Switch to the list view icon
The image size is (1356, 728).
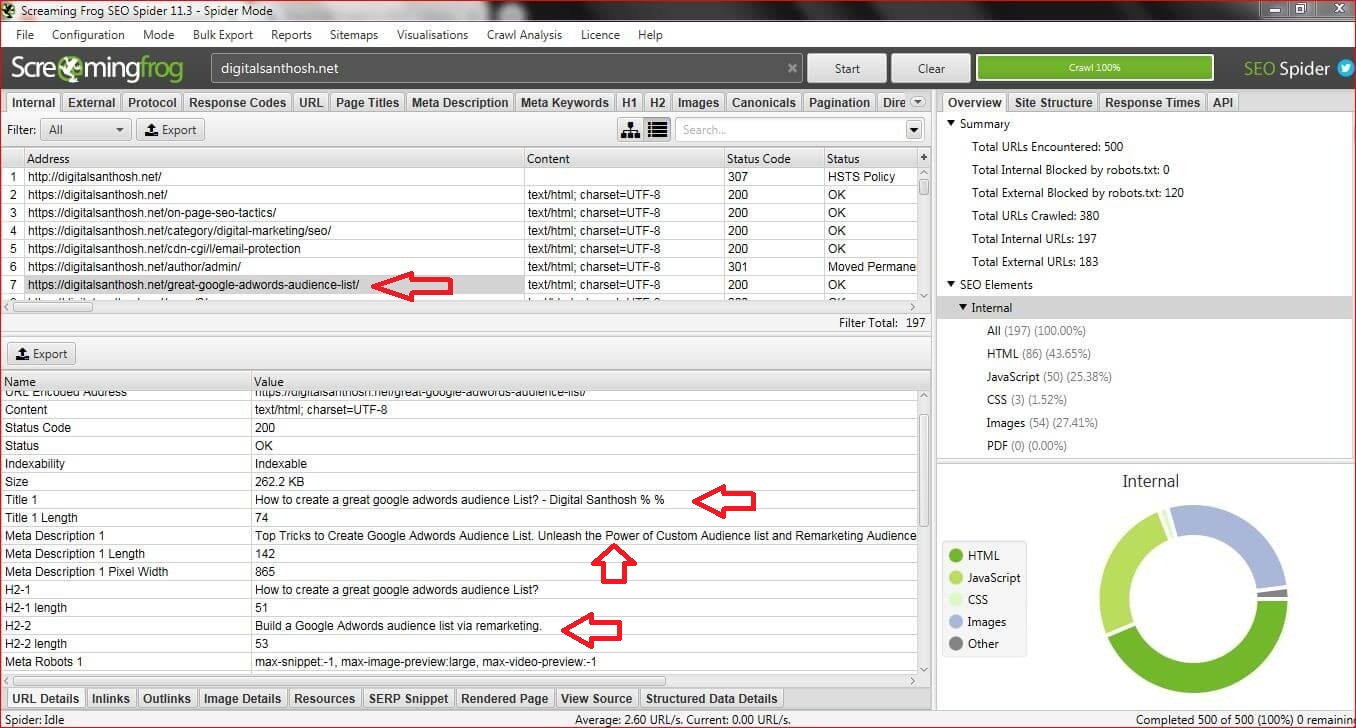tap(657, 130)
